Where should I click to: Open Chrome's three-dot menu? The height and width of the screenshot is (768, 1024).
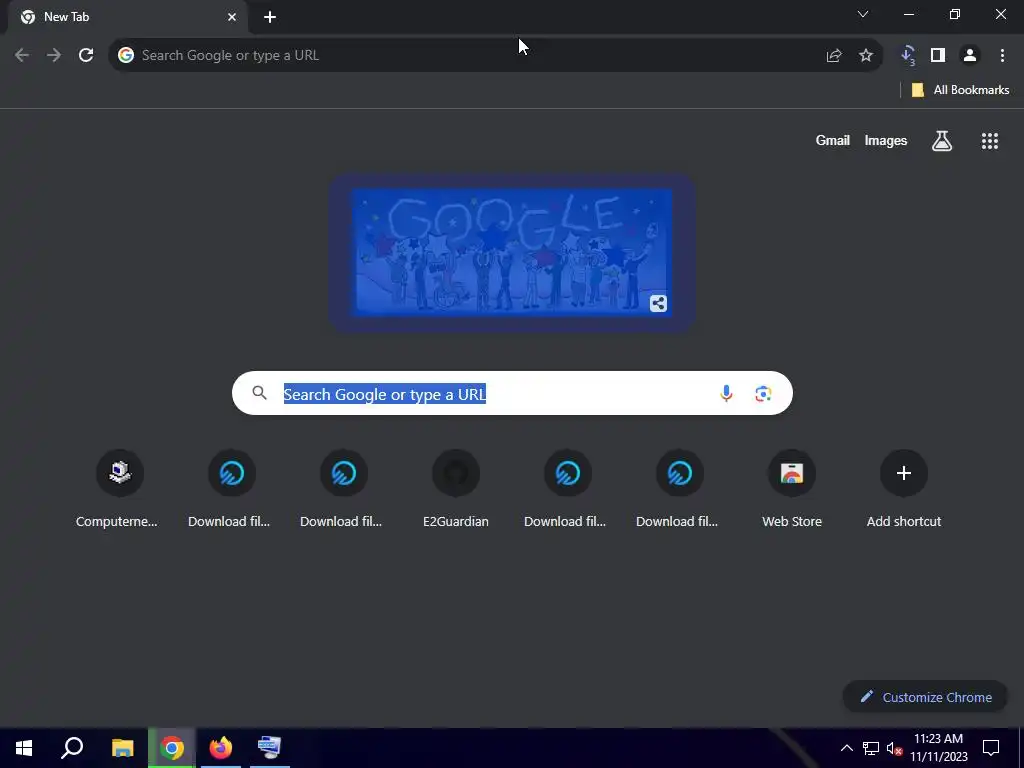1002,56
